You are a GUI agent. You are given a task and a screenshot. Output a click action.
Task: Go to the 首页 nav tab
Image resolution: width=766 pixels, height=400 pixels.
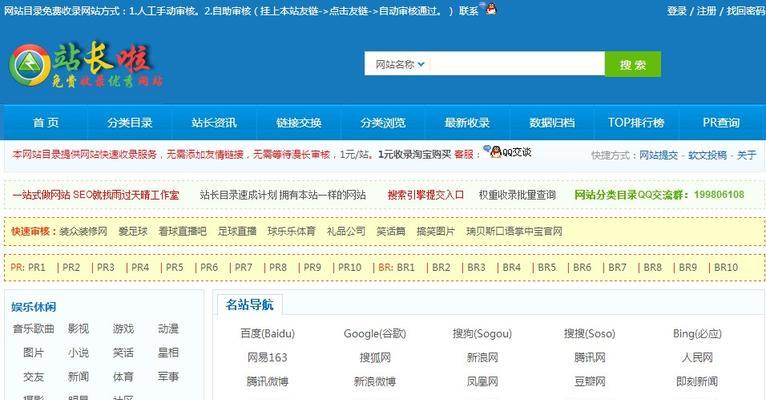[46, 123]
